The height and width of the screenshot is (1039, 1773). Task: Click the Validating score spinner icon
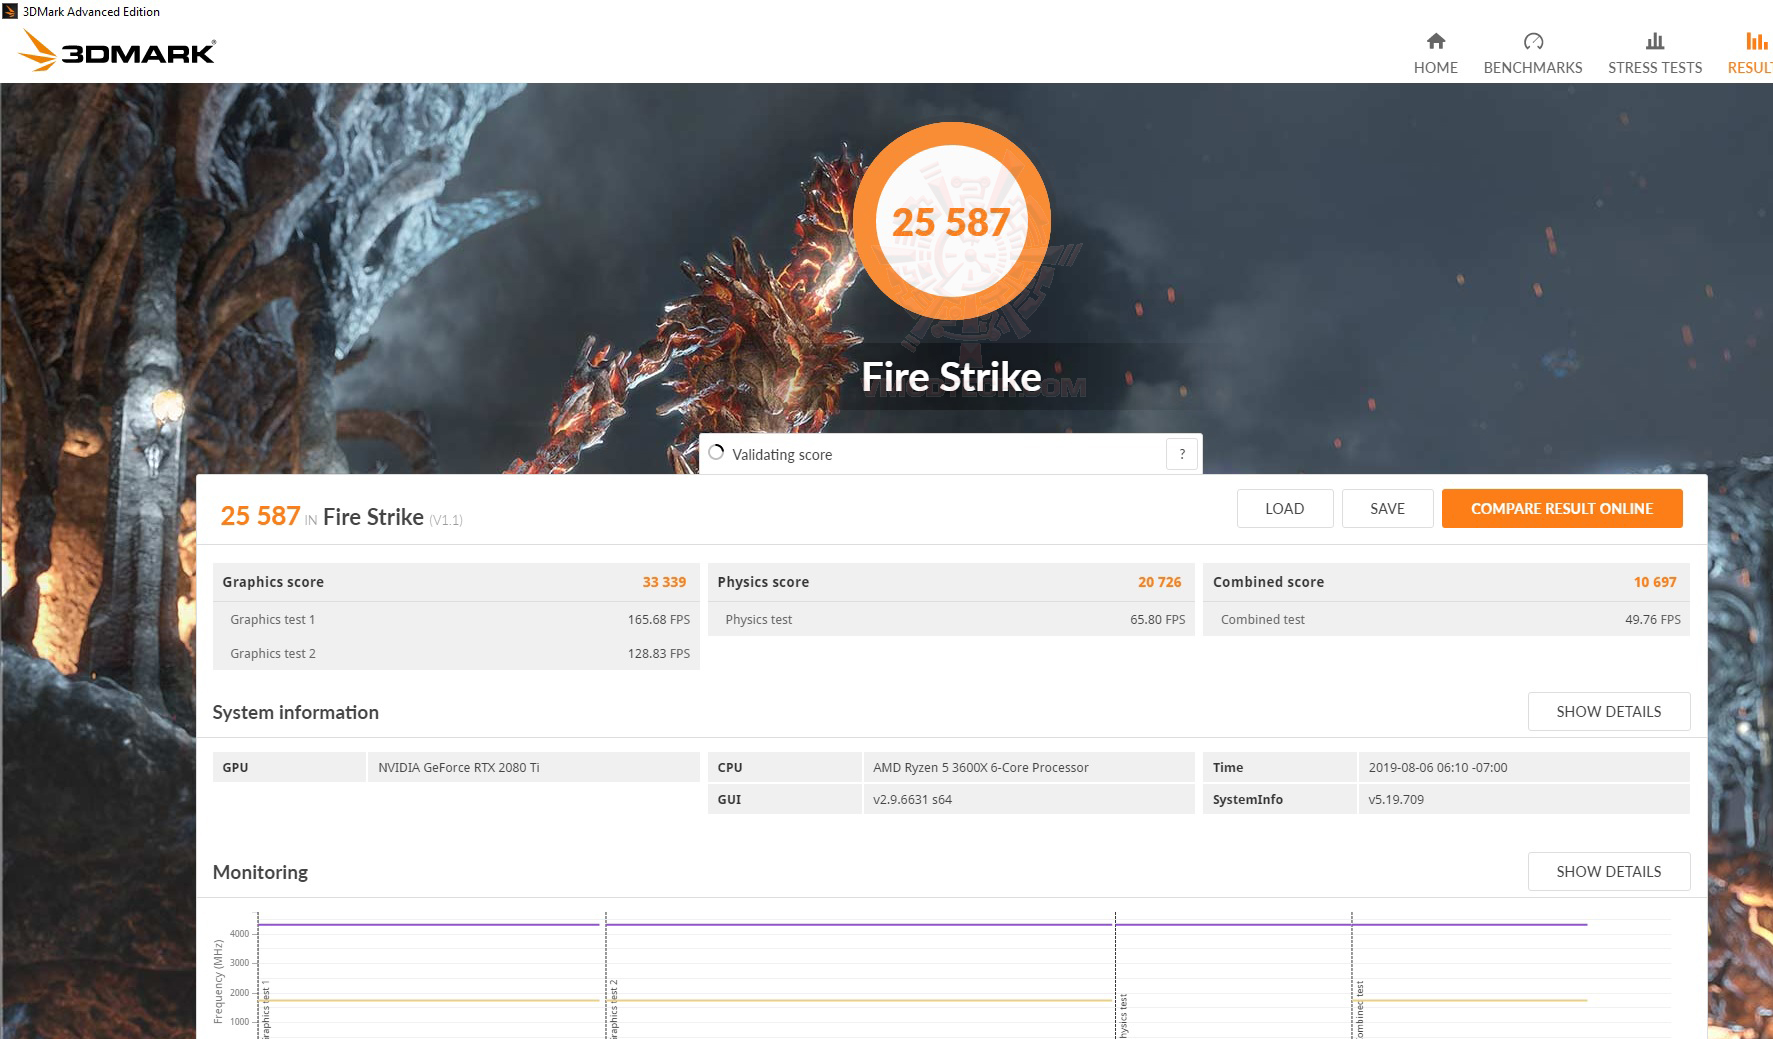point(716,453)
